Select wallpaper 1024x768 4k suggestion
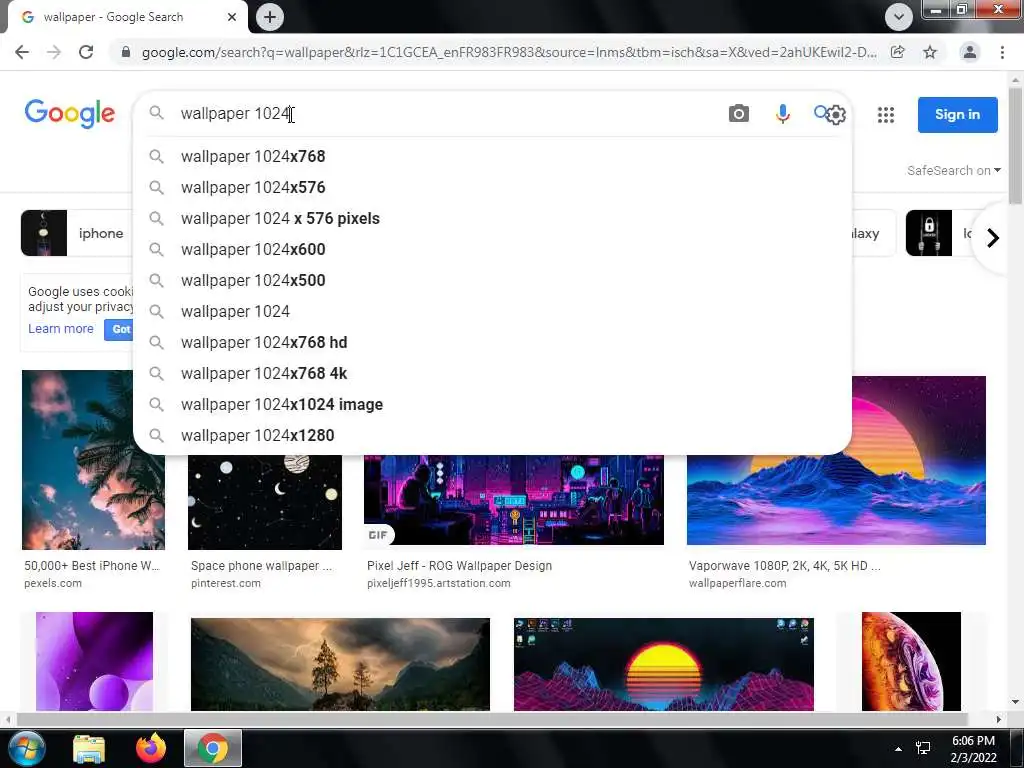The width and height of the screenshot is (1024, 768). [x=492, y=374]
